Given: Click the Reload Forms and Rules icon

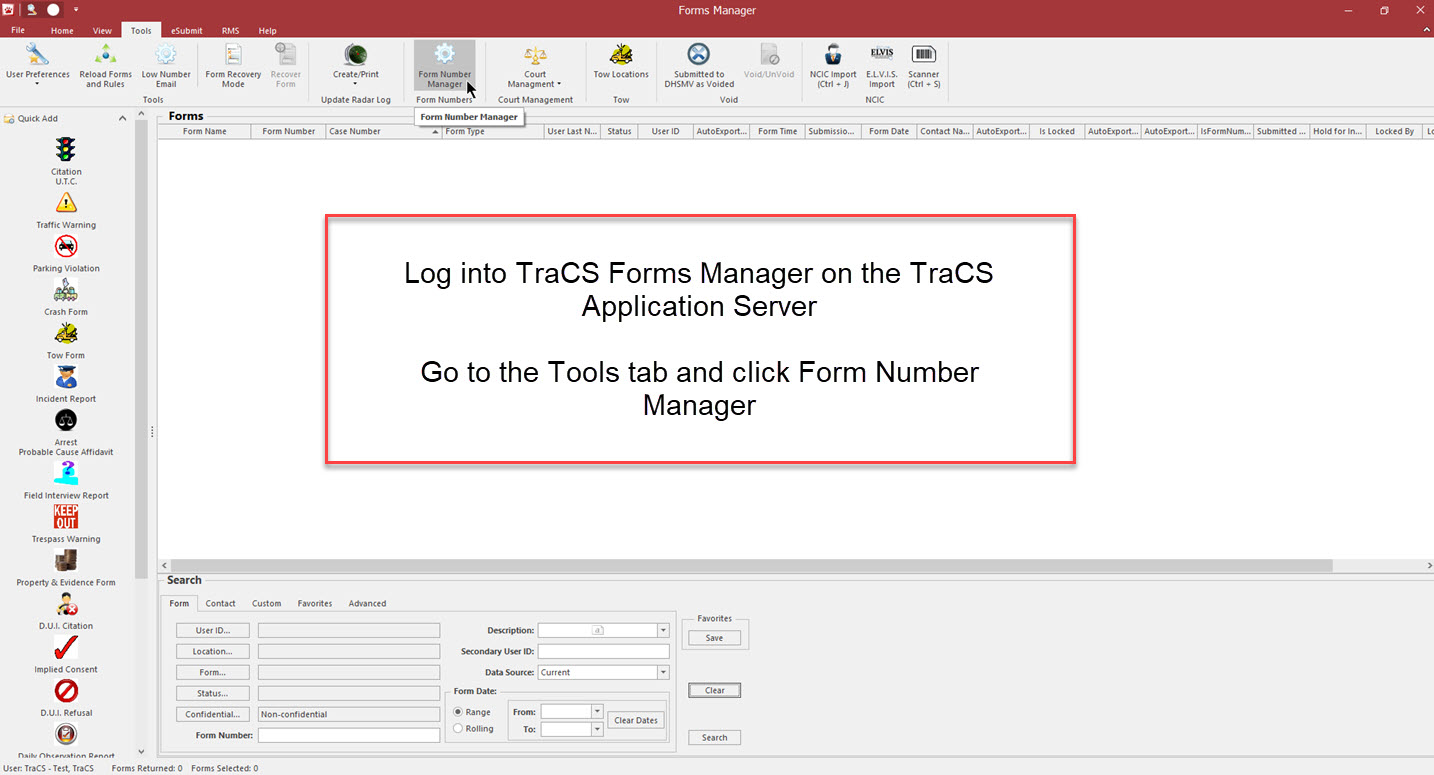Looking at the screenshot, I should pos(105,66).
